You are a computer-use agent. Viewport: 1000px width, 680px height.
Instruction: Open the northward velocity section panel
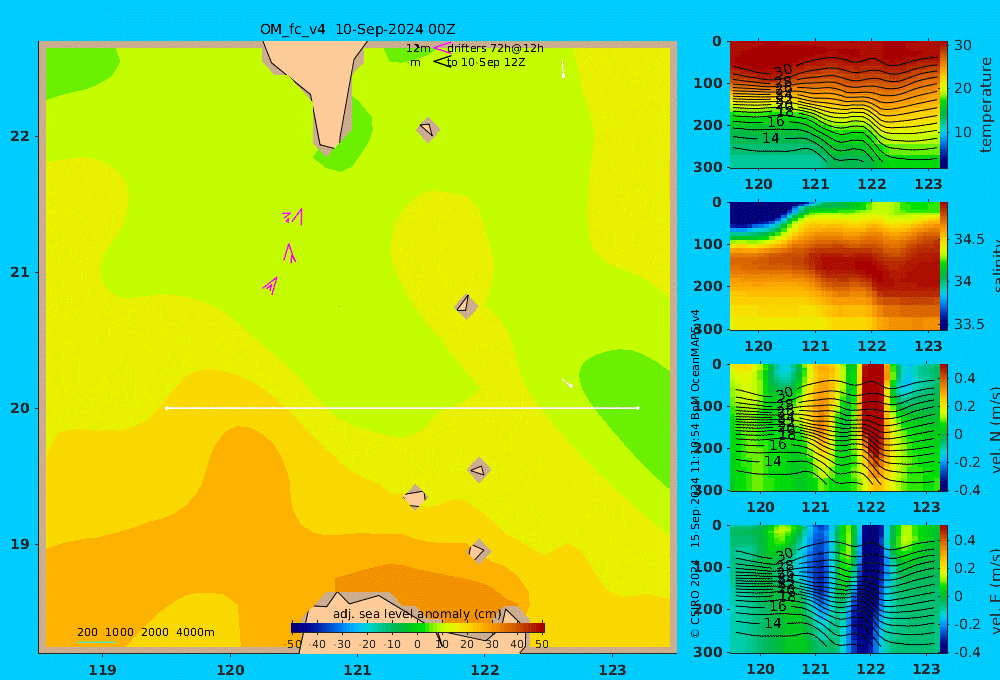click(834, 427)
